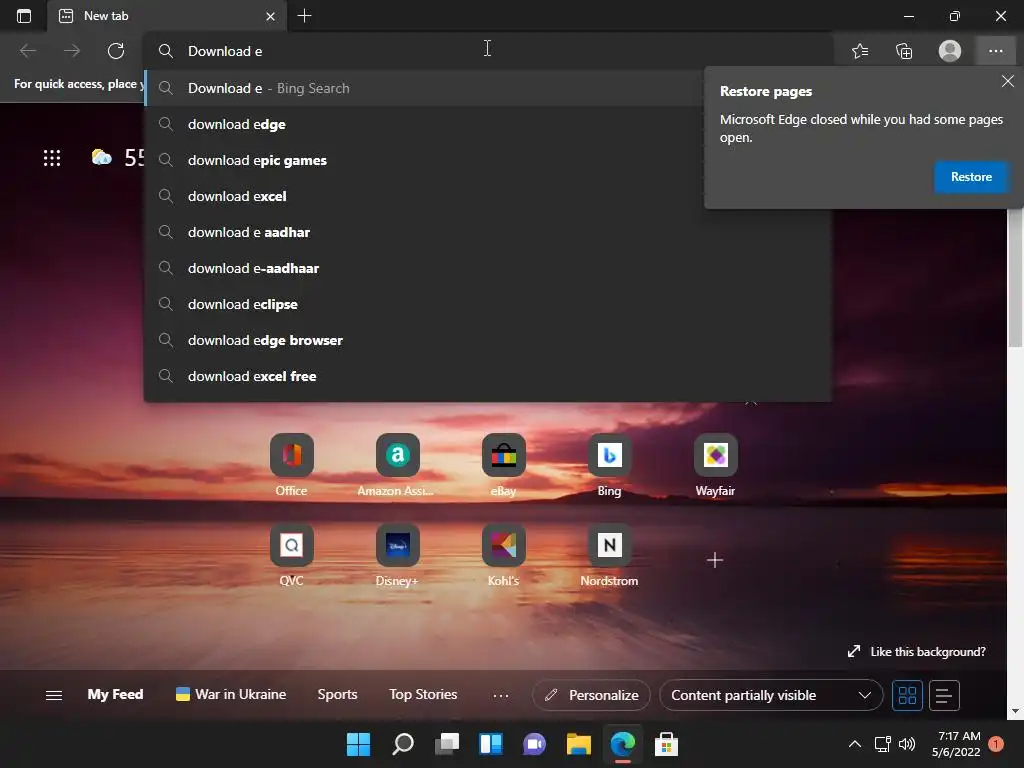Choose suggestion 'download edge browser'
Screen dimensions: 1024x768
coord(488,340)
